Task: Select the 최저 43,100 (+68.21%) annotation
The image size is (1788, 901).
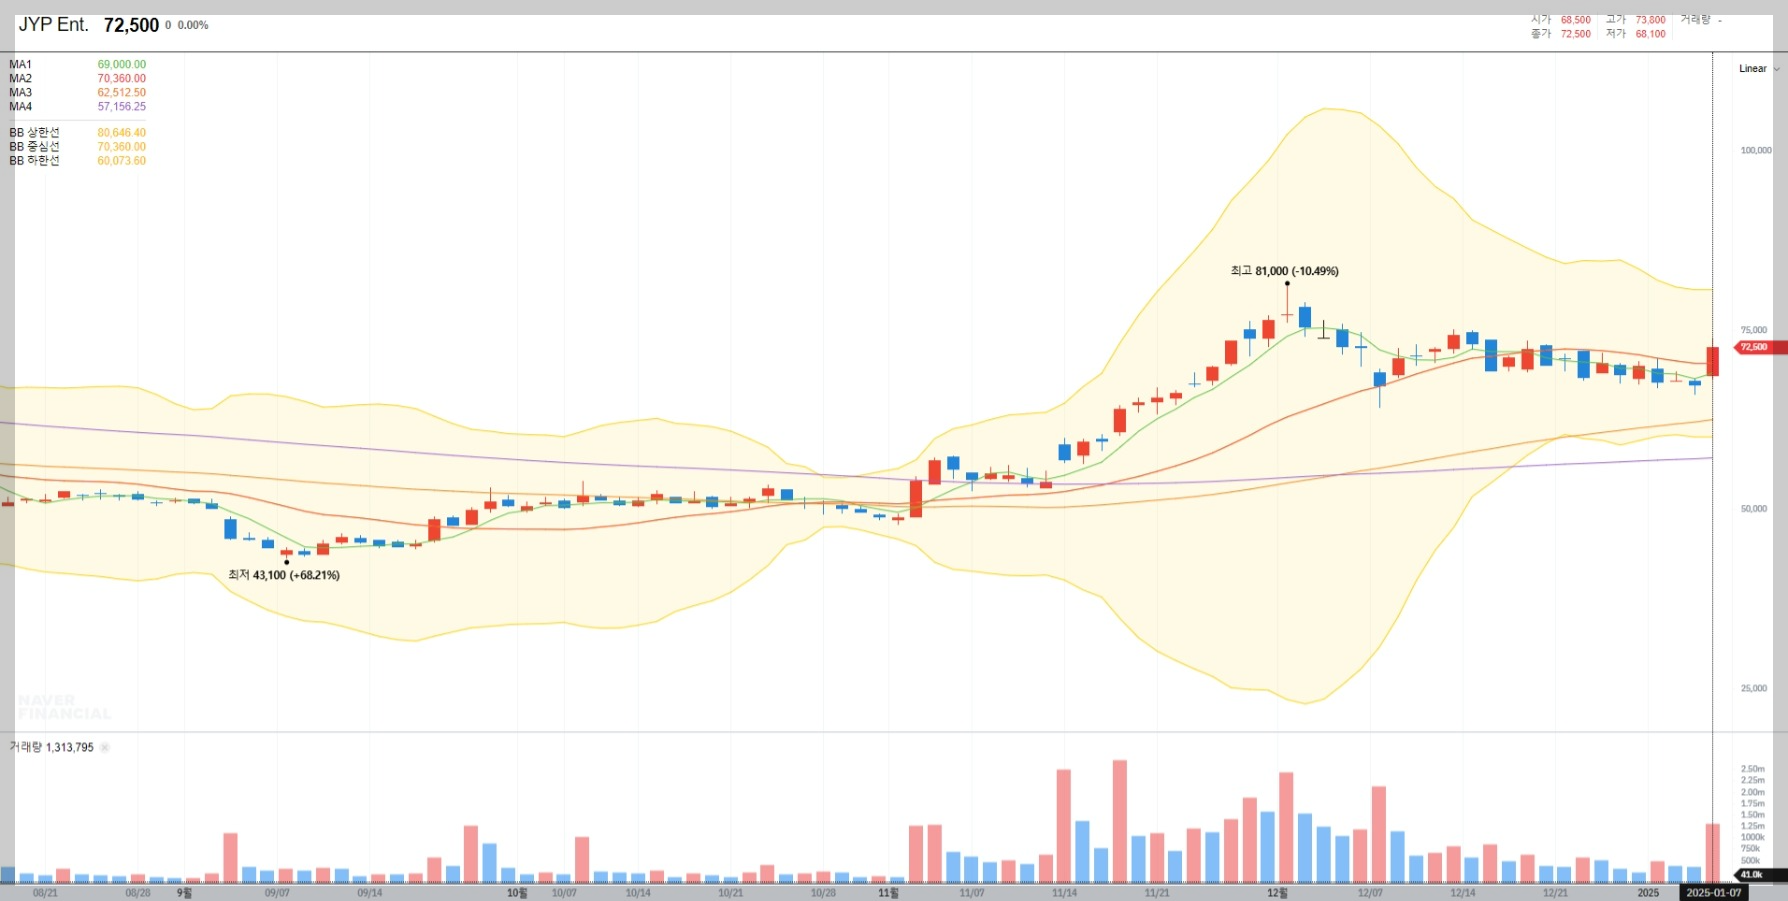Action: coord(284,575)
